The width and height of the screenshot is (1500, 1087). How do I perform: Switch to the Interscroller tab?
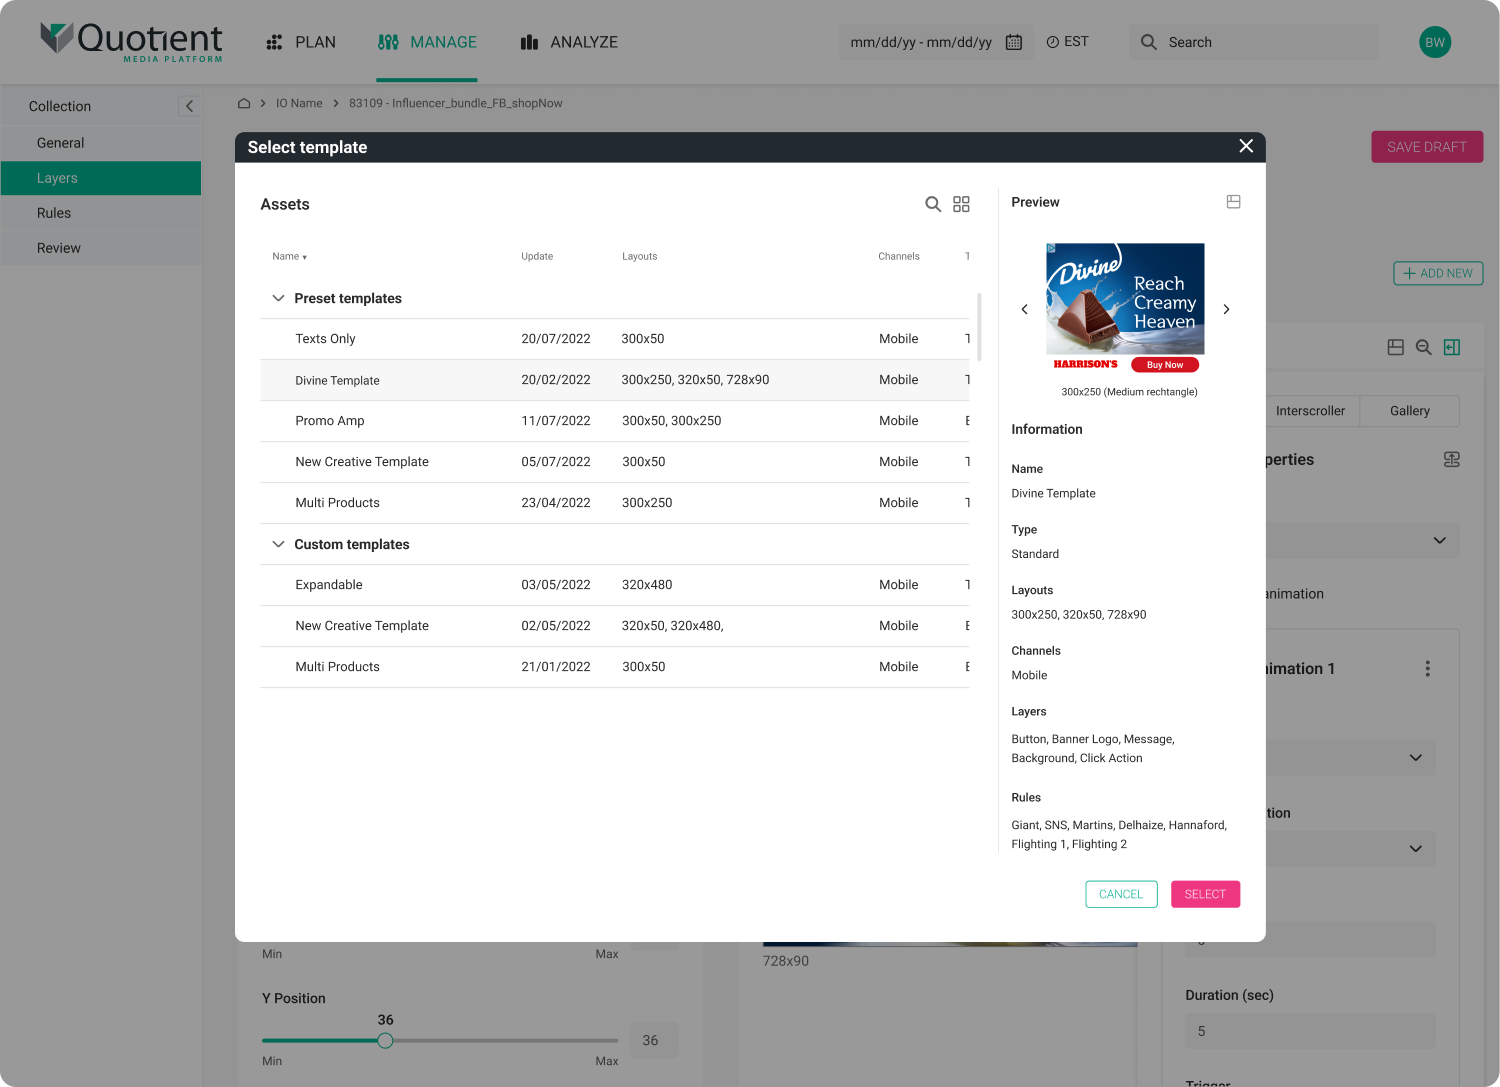click(x=1310, y=411)
